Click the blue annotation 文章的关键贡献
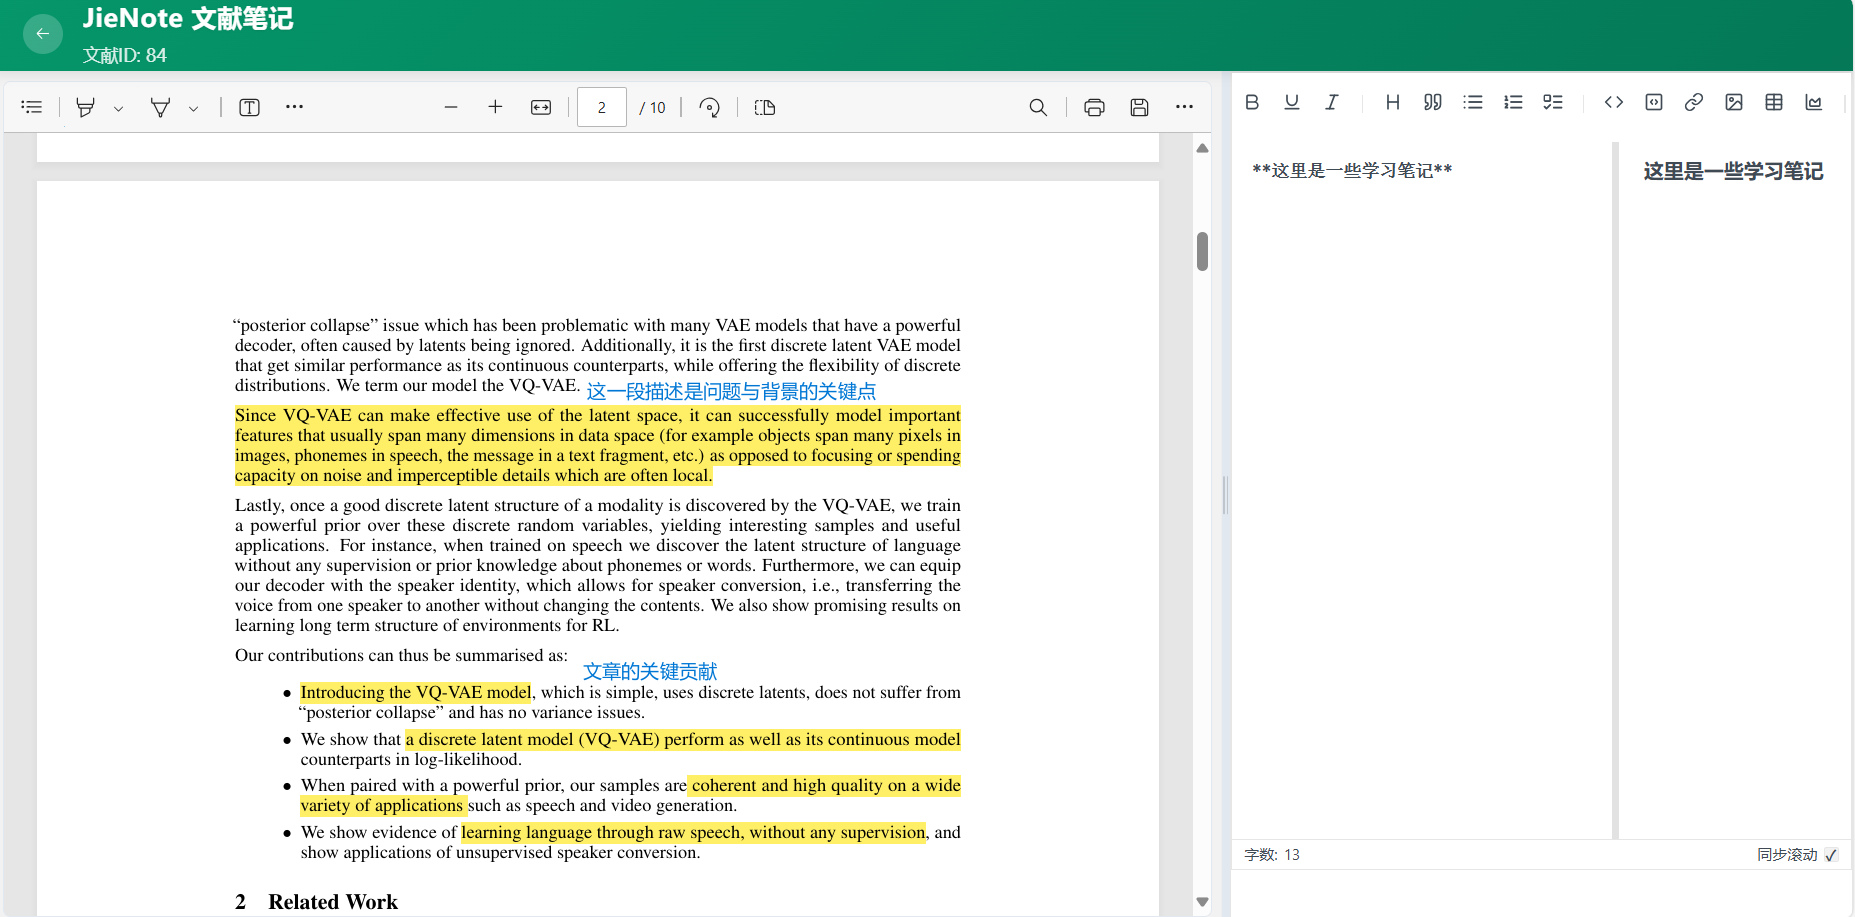Screen dimensions: 1855x917 tap(650, 671)
